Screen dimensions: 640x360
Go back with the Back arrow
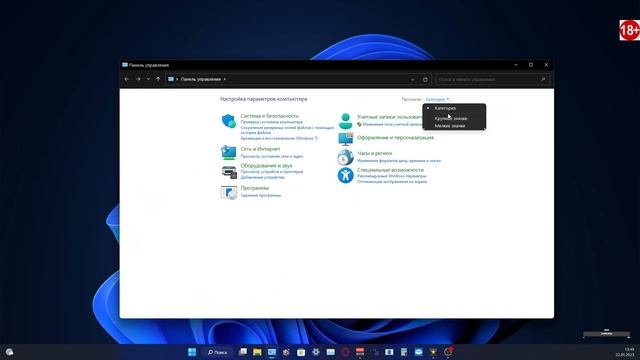pos(127,79)
